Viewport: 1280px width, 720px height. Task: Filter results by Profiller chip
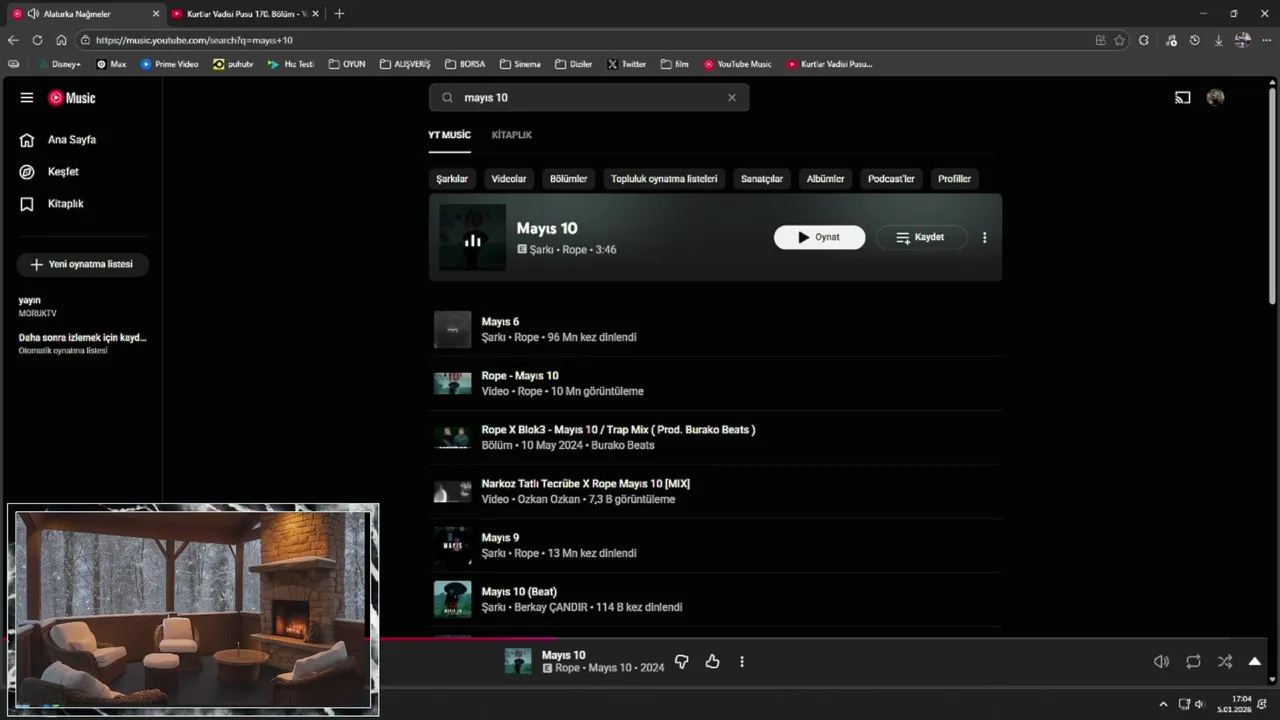(x=955, y=179)
